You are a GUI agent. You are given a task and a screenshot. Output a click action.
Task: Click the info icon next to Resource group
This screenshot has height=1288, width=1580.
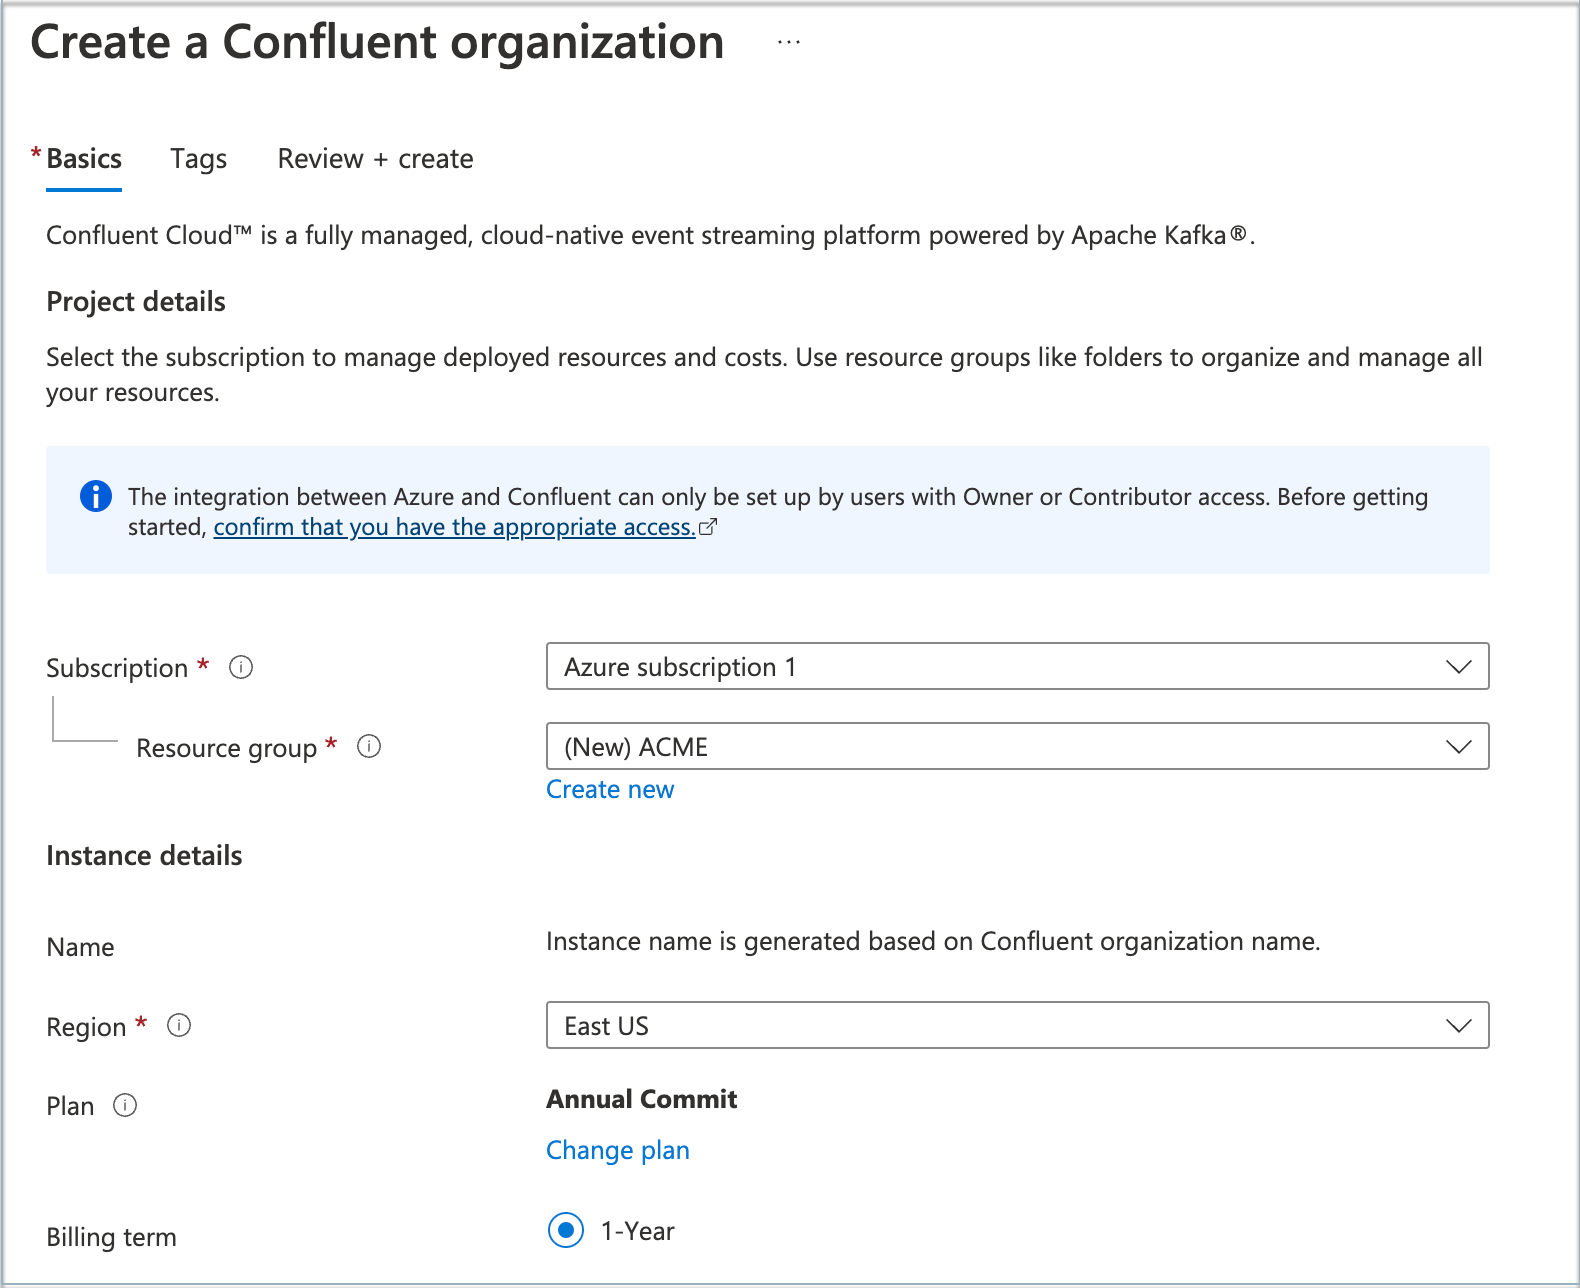369,747
